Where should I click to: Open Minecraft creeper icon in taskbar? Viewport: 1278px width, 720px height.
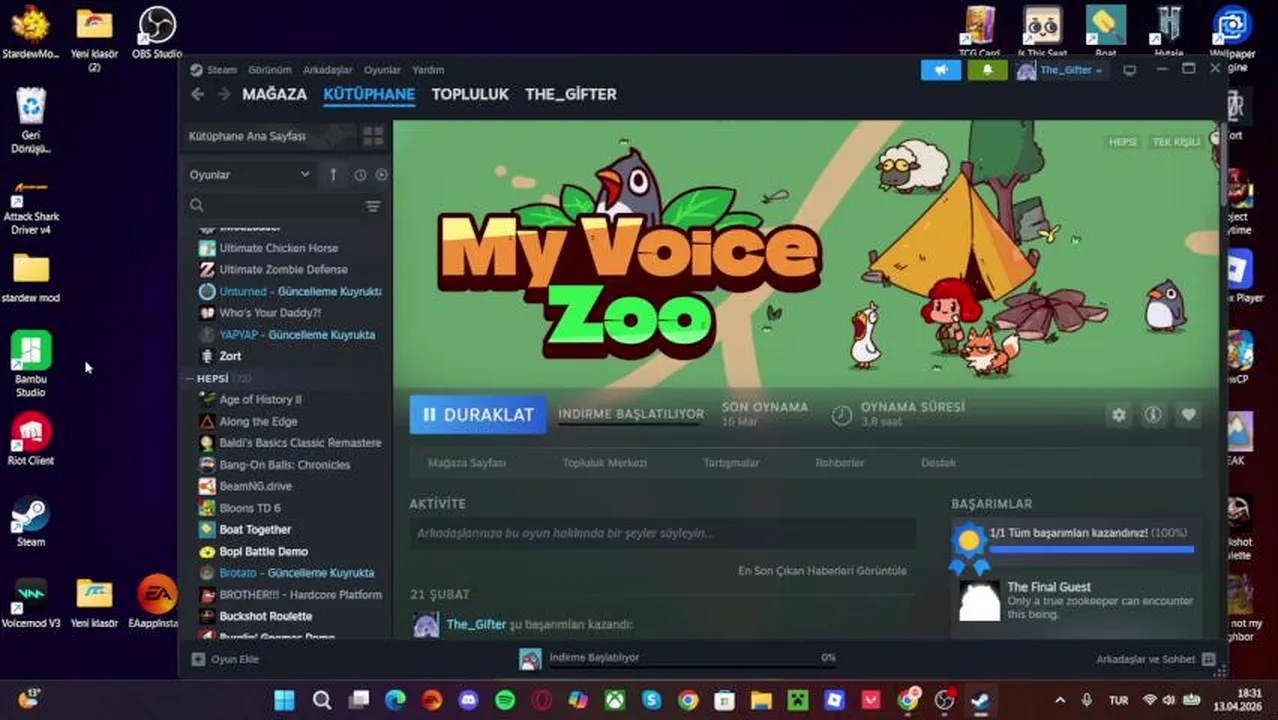pyautogui.click(x=798, y=700)
